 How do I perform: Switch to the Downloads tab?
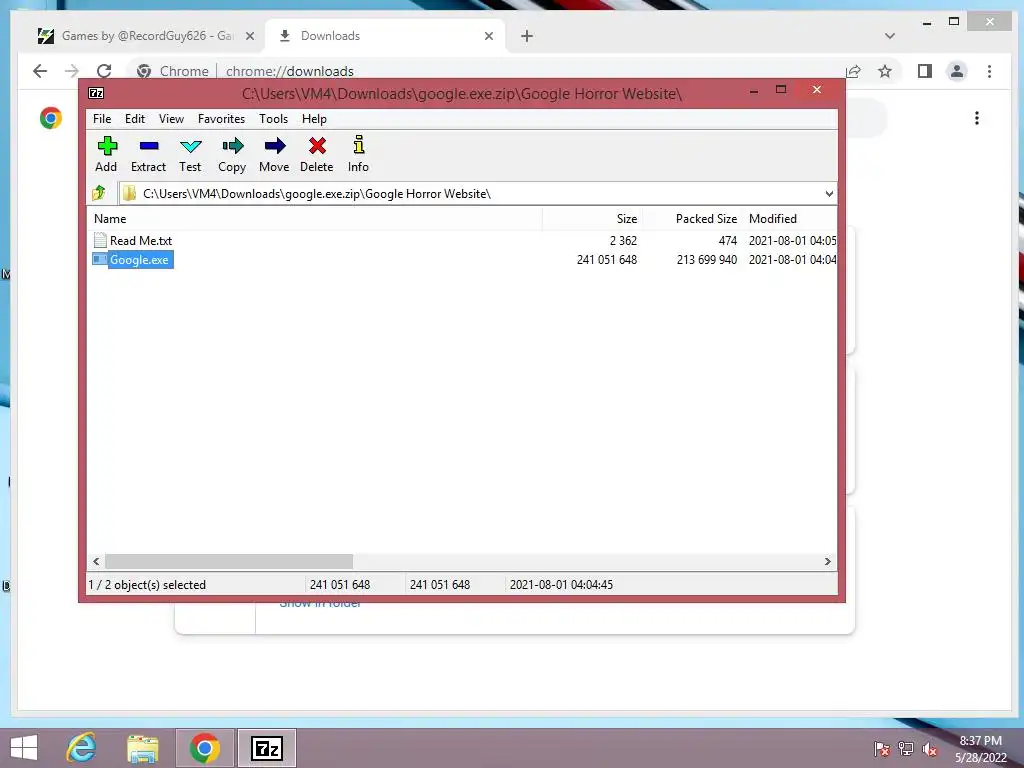(x=385, y=36)
